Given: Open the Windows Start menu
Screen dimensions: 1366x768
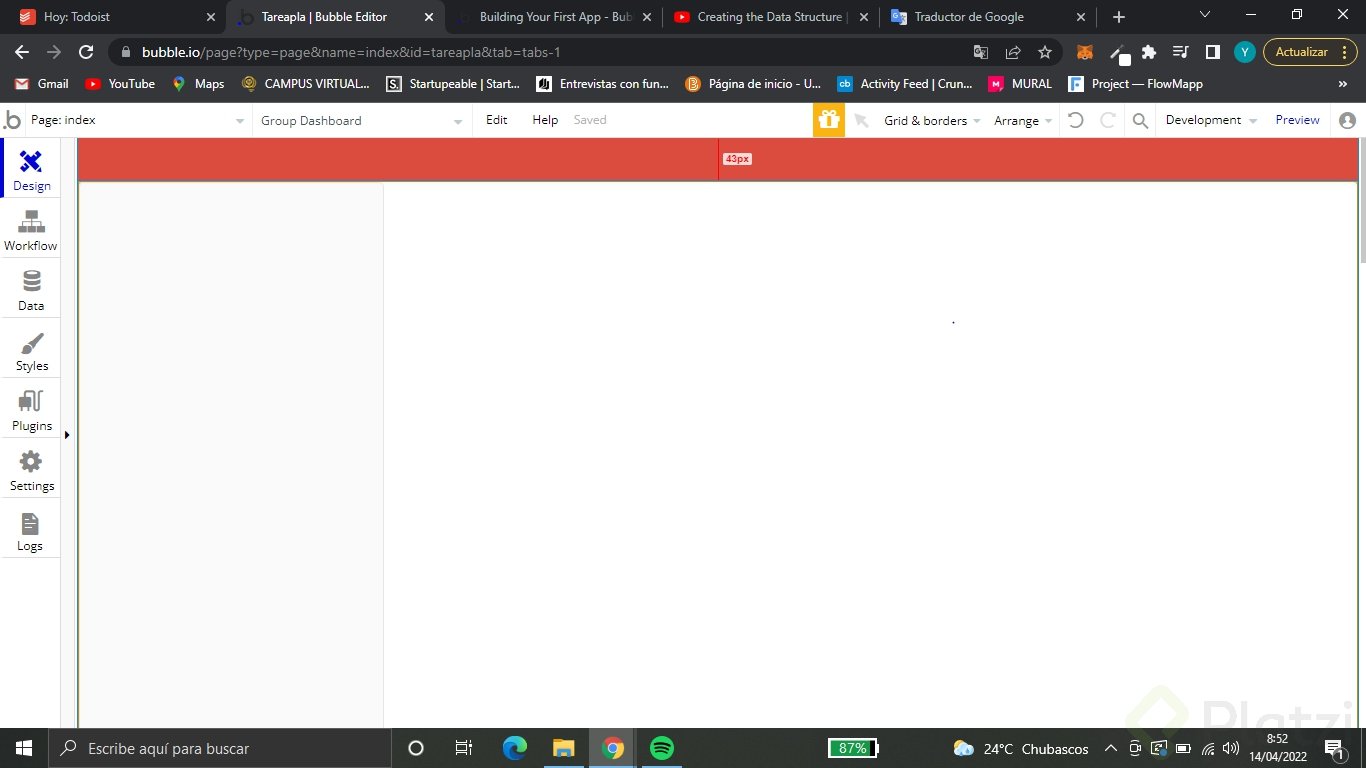Looking at the screenshot, I should [x=24, y=748].
